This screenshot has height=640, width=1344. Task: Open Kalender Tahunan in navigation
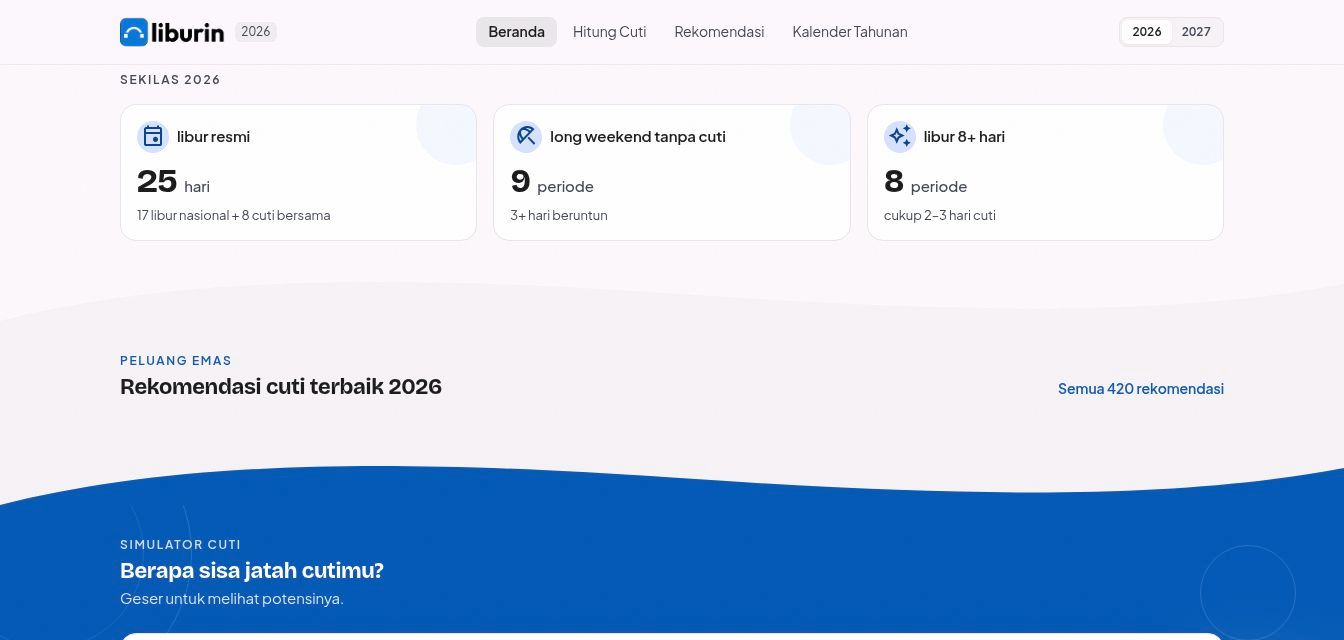click(x=850, y=32)
